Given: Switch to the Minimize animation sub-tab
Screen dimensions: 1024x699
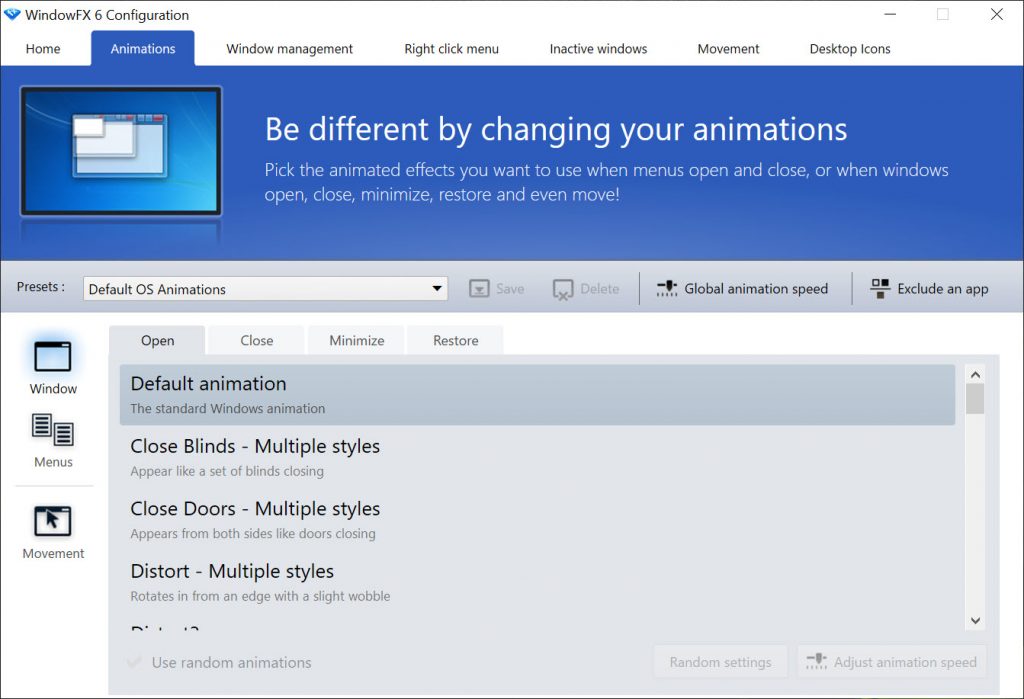Looking at the screenshot, I should pos(357,340).
